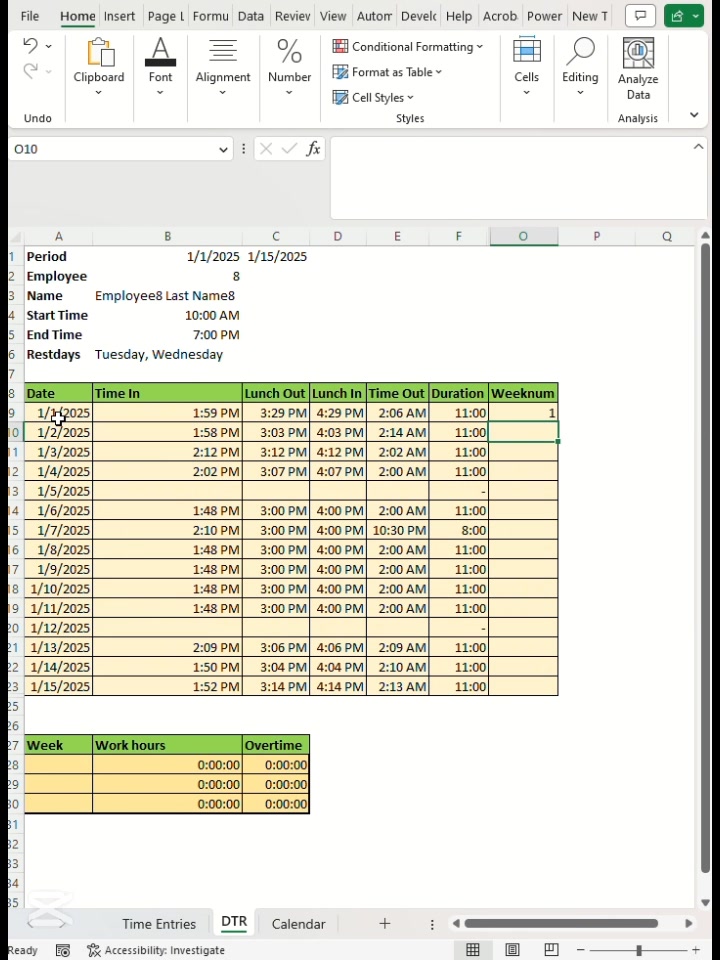Click the horizontal scrollbar thumb
The width and height of the screenshot is (720, 960).
pos(561,923)
